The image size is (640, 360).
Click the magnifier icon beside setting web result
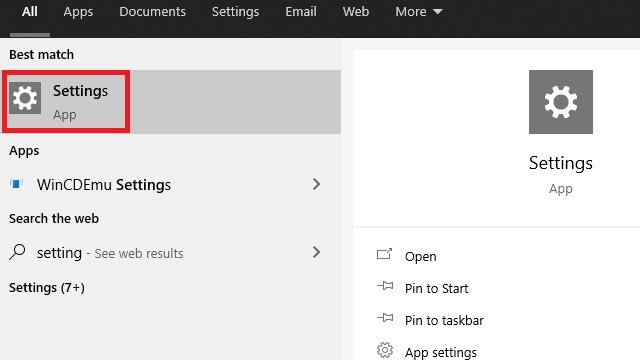17,252
